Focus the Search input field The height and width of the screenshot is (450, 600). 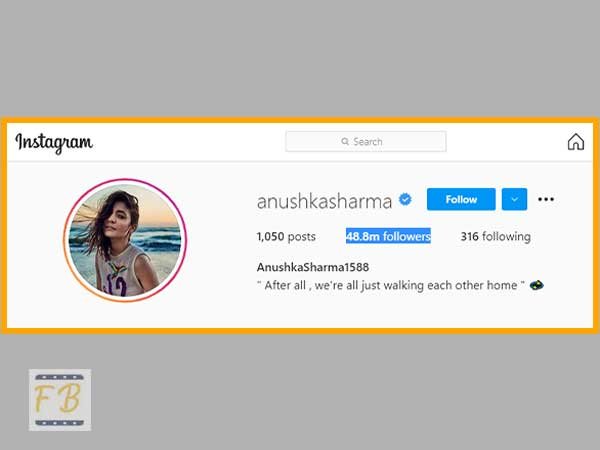pyautogui.click(x=366, y=142)
